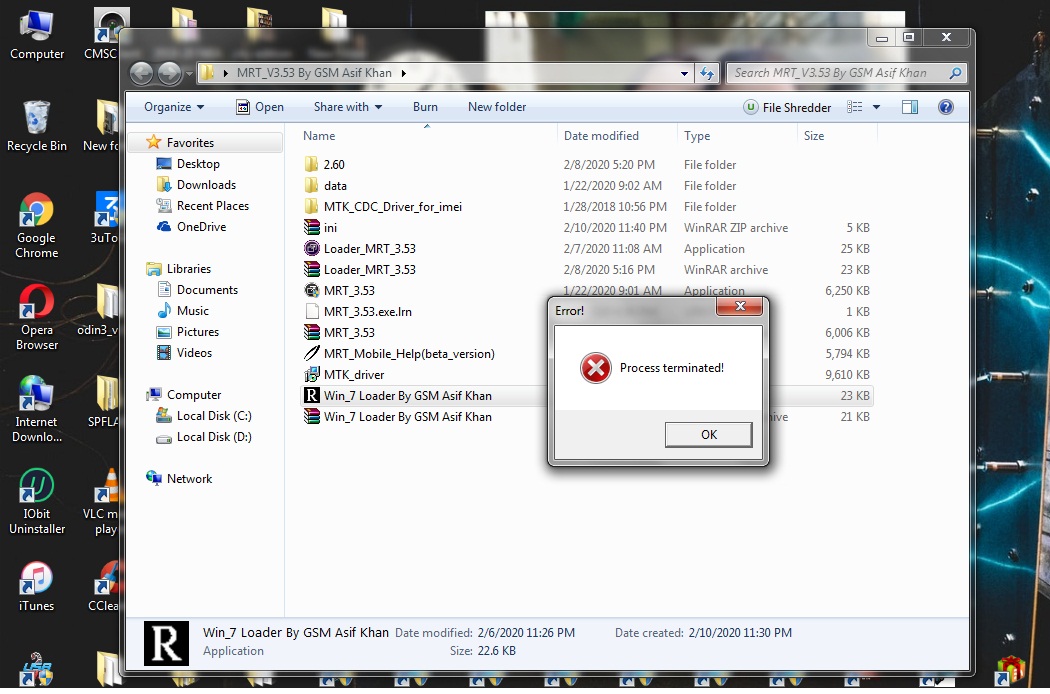Refresh the folder view
This screenshot has height=694, width=1050.
click(x=707, y=74)
